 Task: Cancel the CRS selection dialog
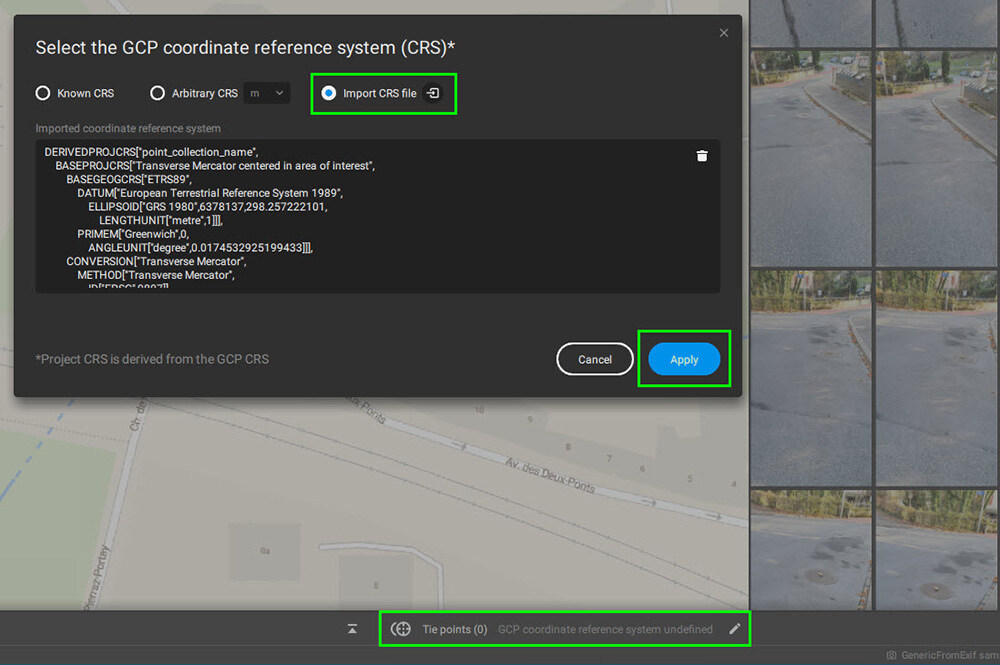(595, 359)
